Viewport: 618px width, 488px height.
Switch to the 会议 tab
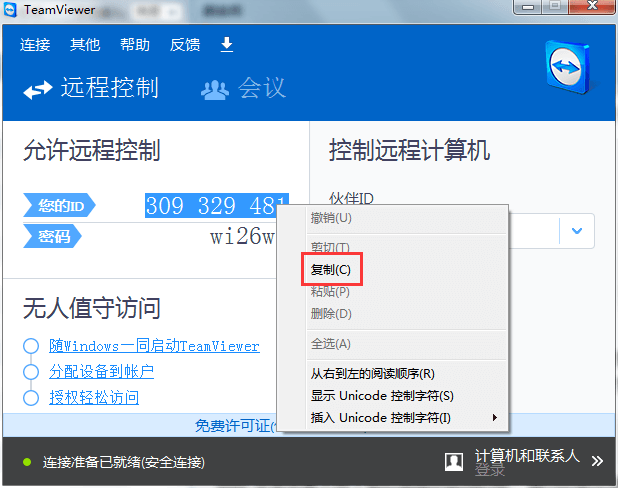[243, 88]
